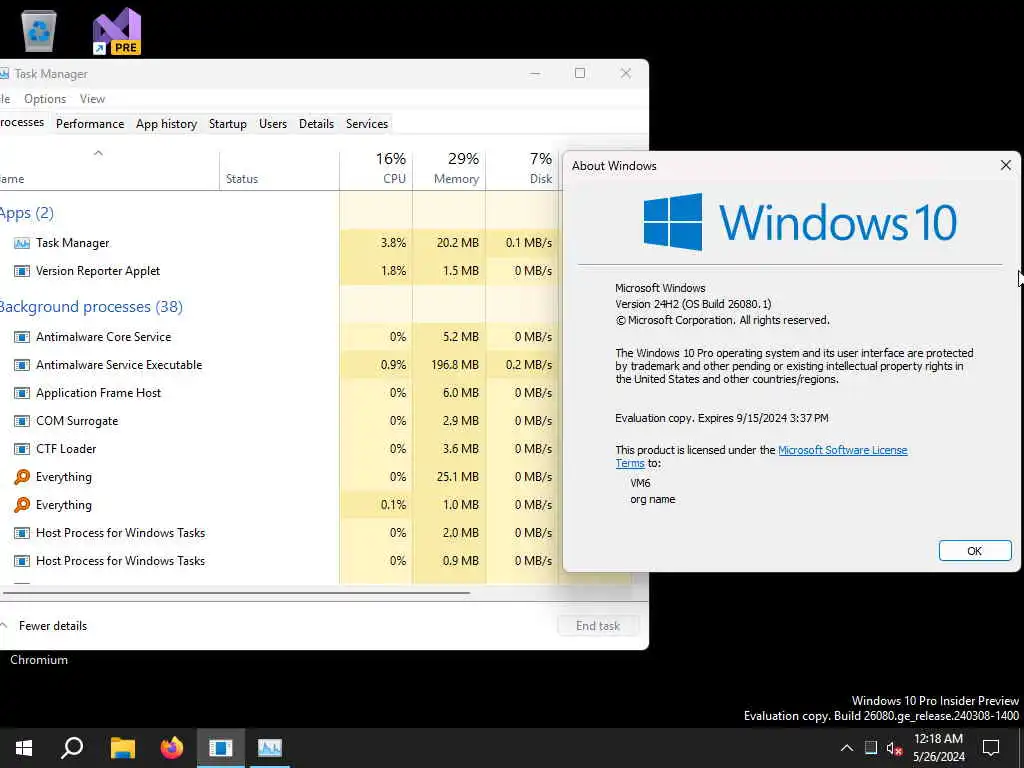Click the CTF Loader process icon
Screen dimensions: 1024x768
[22, 449]
